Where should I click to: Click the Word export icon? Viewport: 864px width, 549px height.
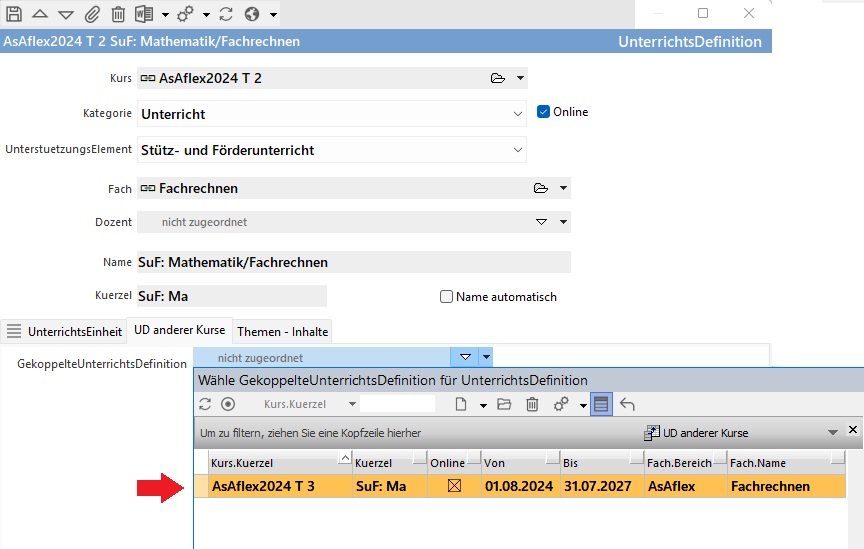[x=144, y=14]
